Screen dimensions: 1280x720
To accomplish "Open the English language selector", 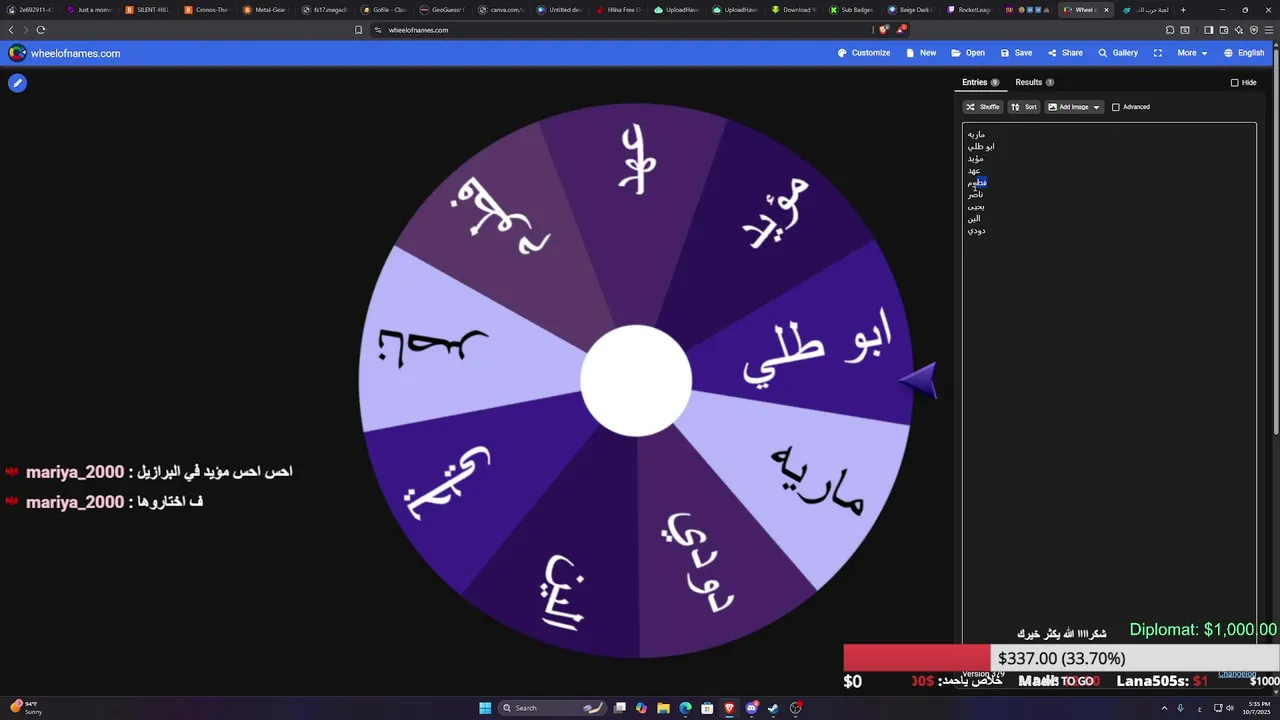I will click(1244, 53).
